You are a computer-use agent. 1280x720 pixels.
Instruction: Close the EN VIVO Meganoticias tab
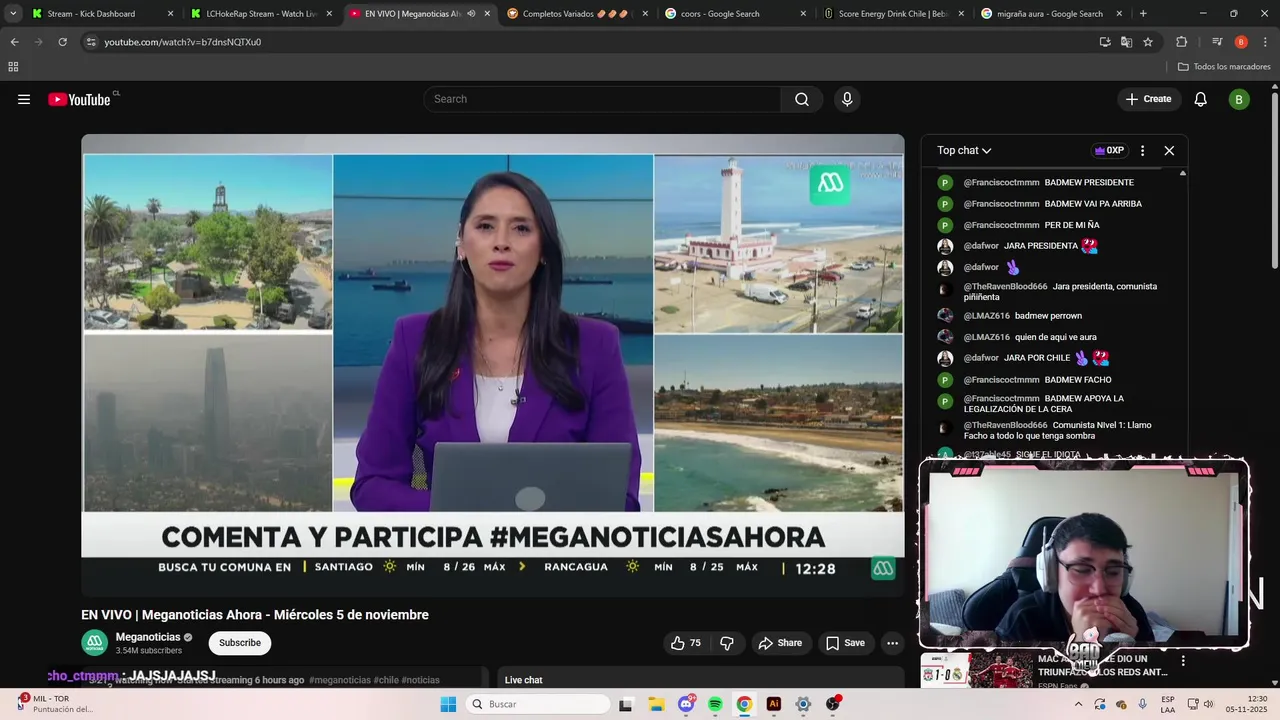(x=487, y=14)
